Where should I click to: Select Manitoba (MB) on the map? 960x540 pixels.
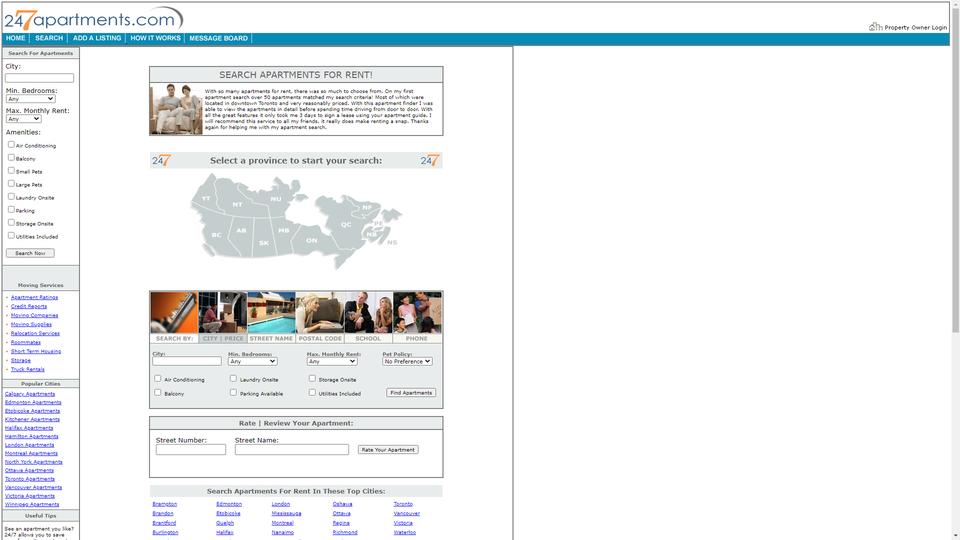(x=284, y=231)
